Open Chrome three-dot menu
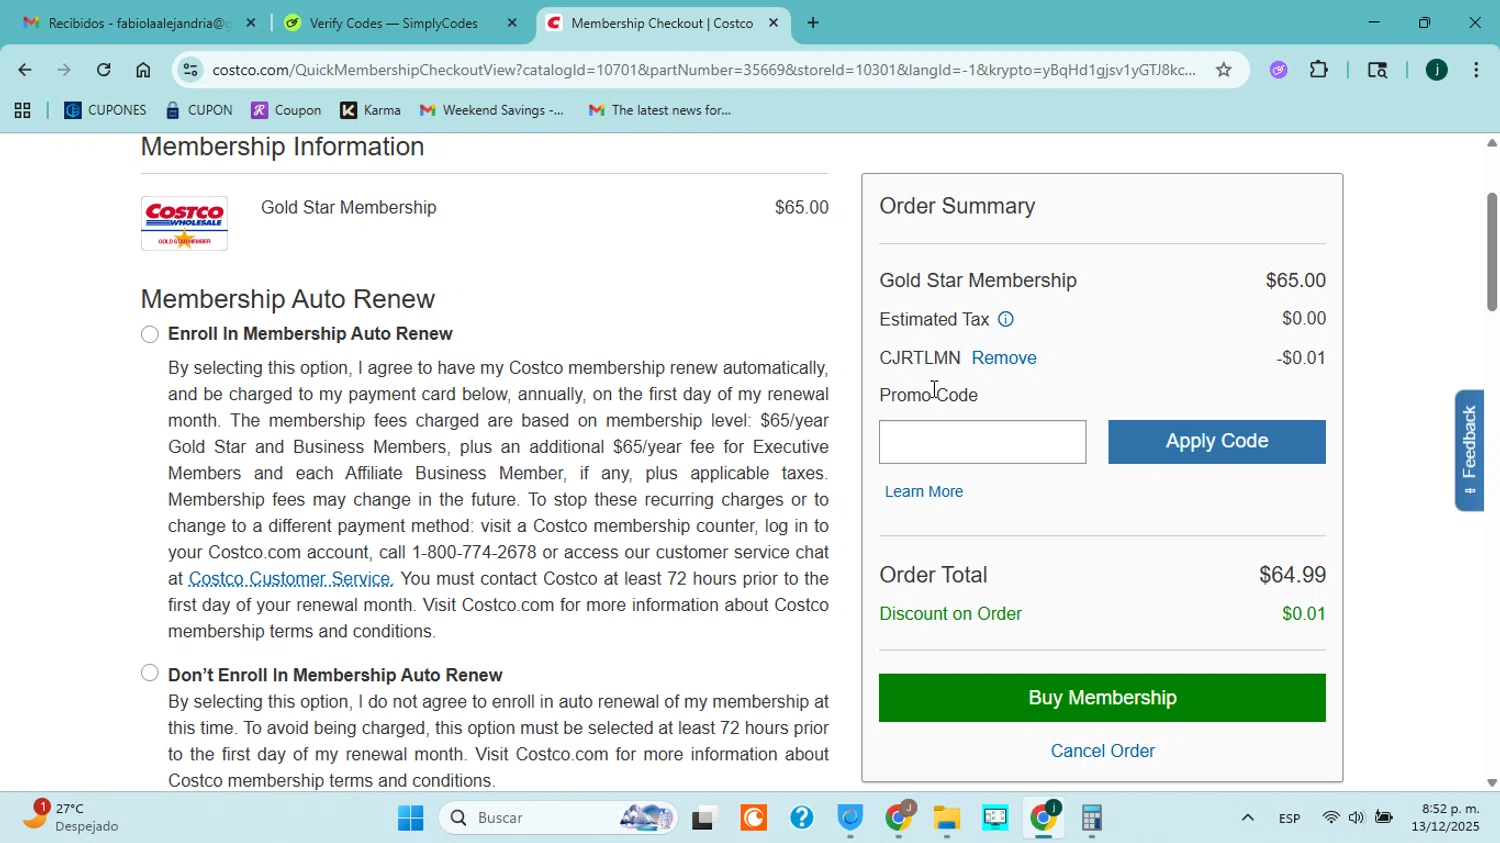 click(1476, 70)
